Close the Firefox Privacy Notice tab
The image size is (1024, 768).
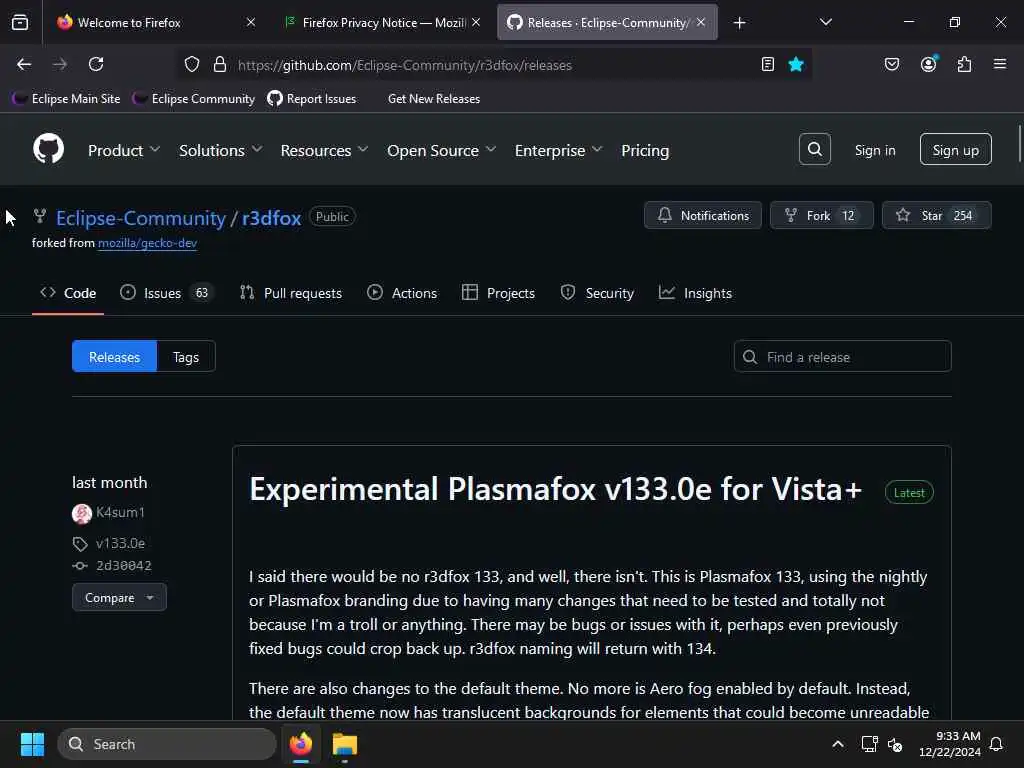pyautogui.click(x=476, y=22)
